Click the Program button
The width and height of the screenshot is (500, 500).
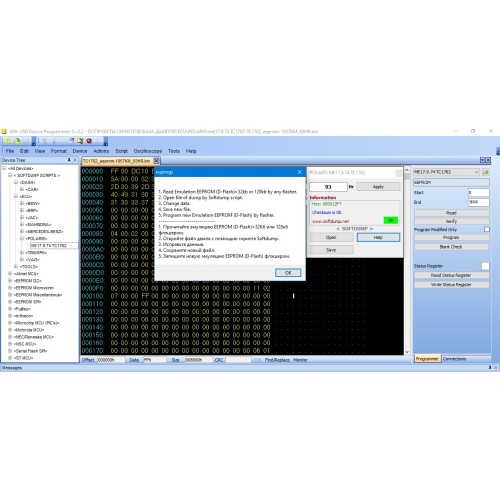click(451, 237)
